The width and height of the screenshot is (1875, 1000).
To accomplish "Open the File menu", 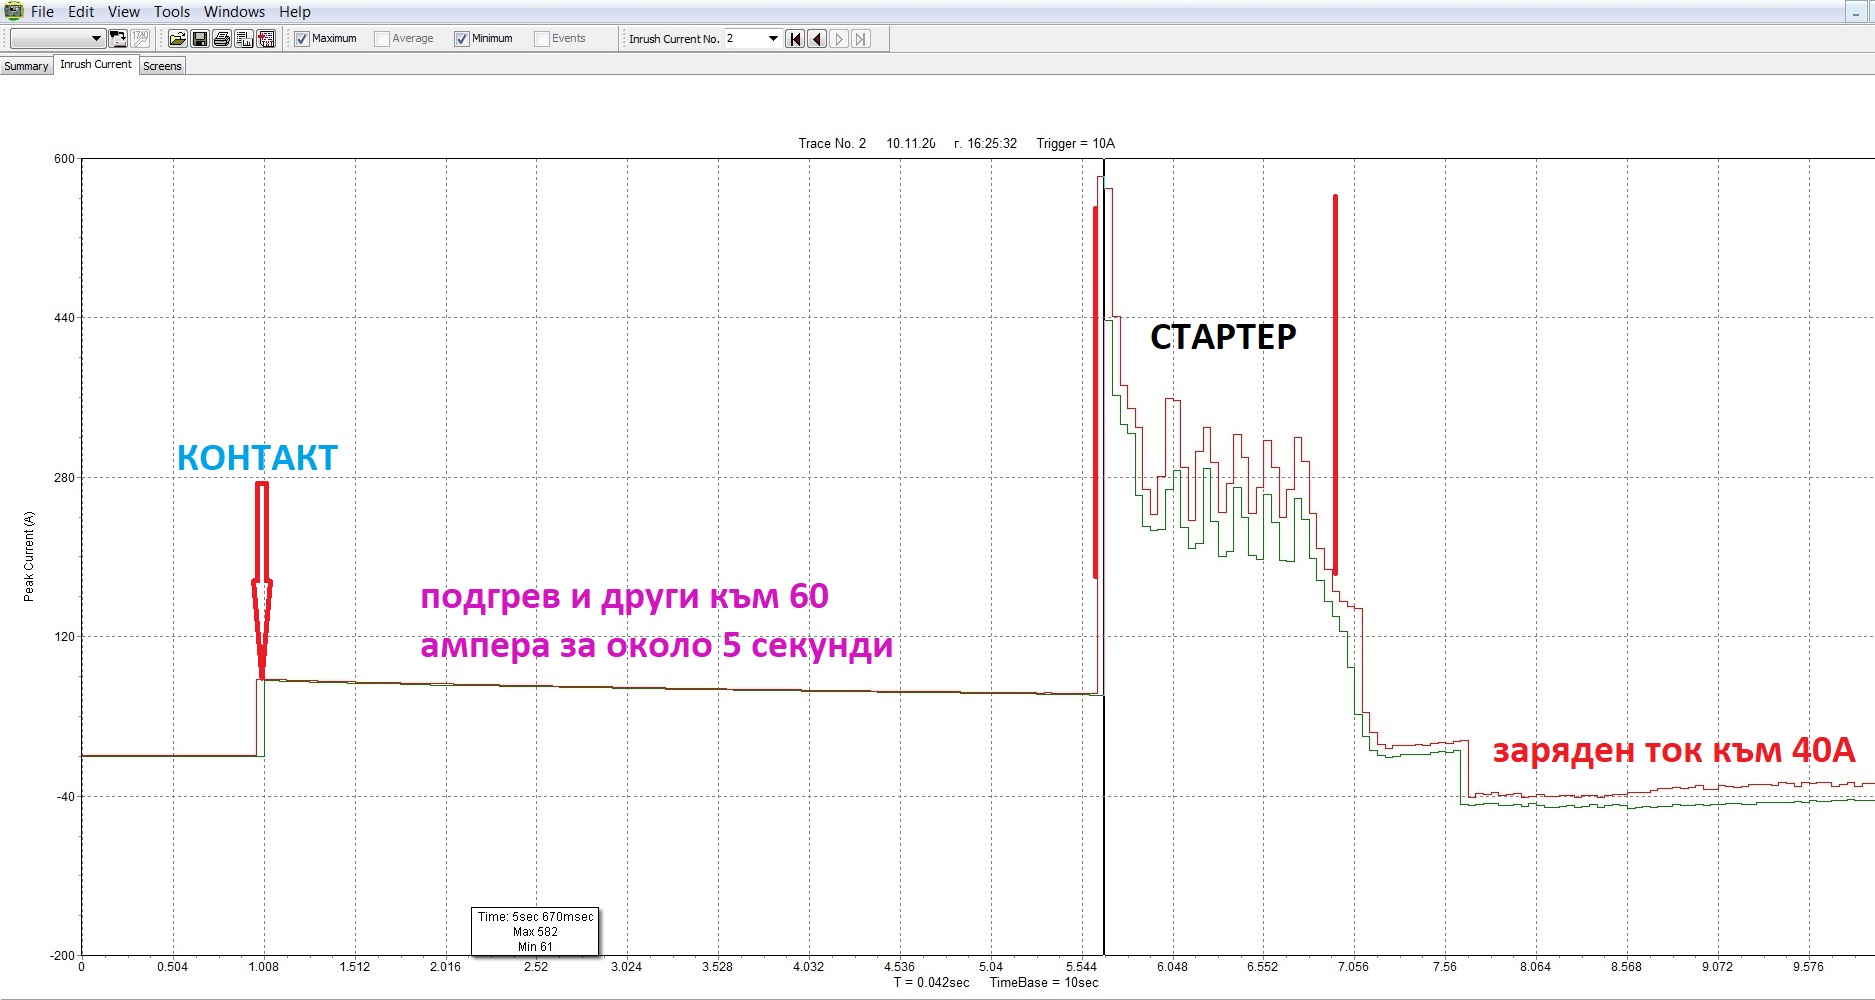I will 42,12.
